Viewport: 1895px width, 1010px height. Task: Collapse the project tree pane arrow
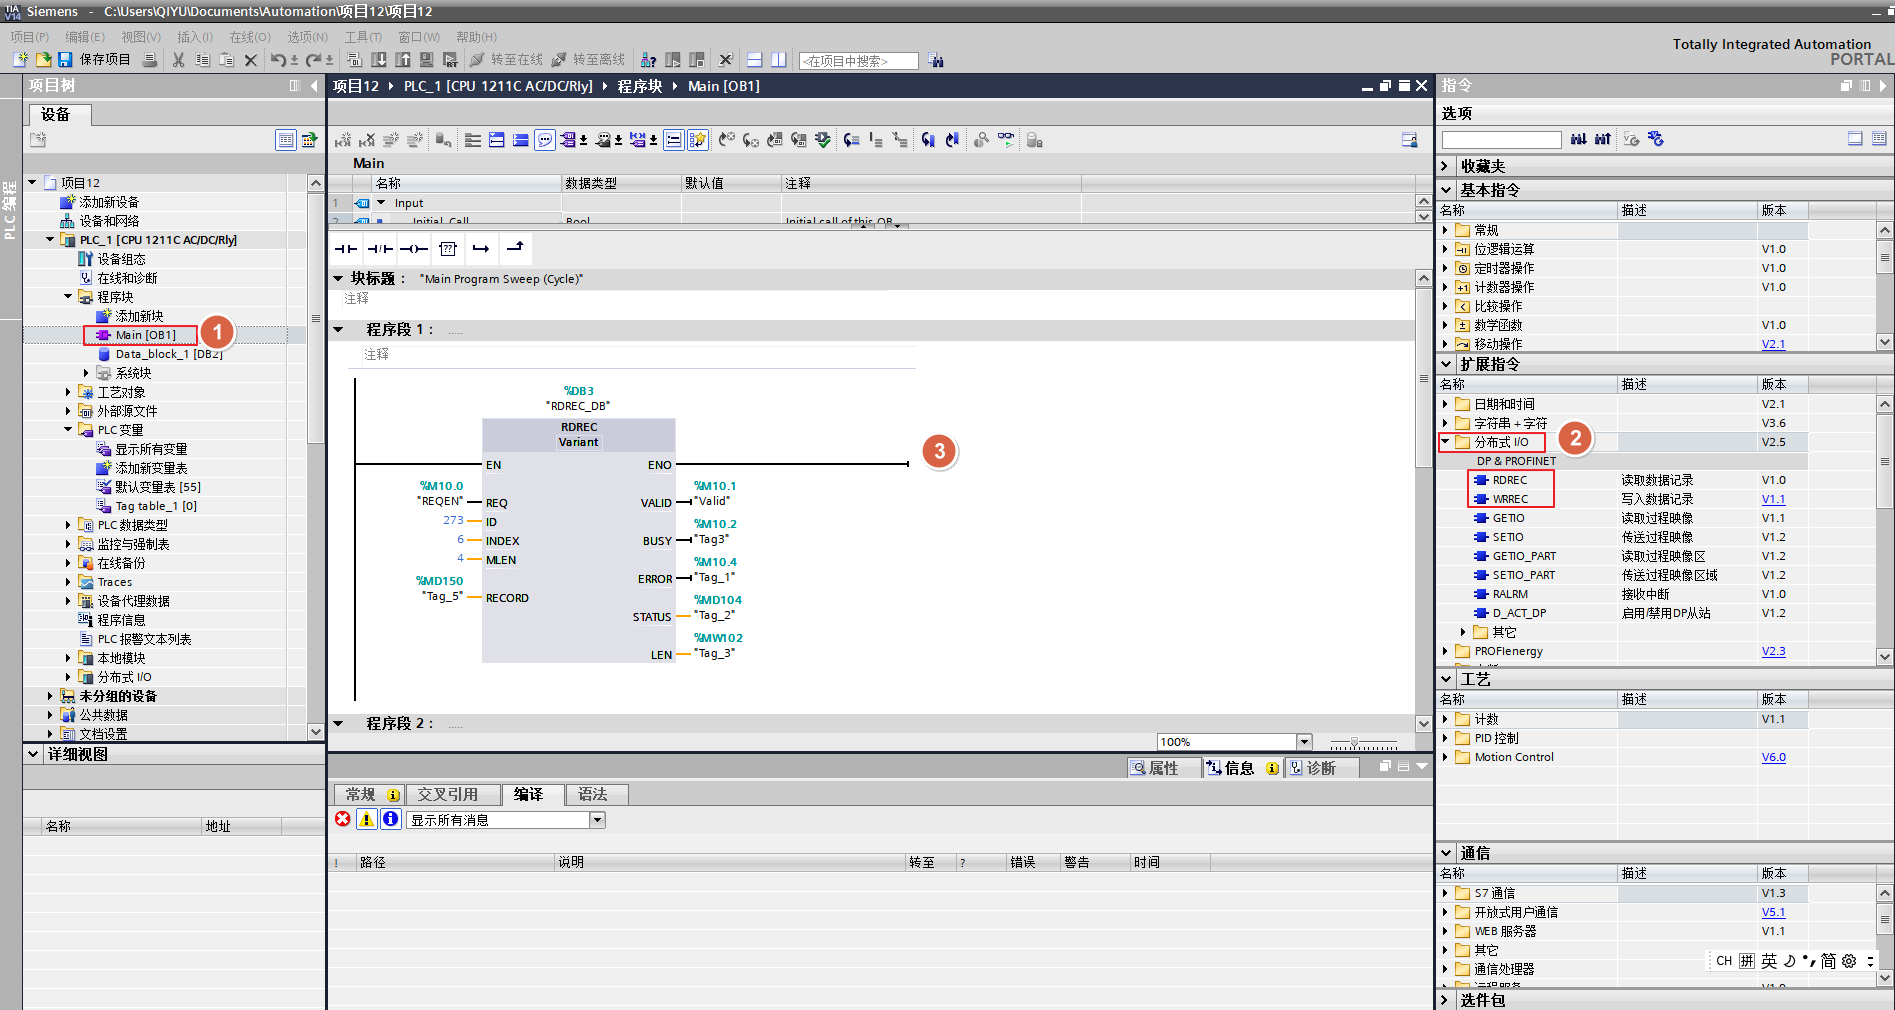pos(314,86)
